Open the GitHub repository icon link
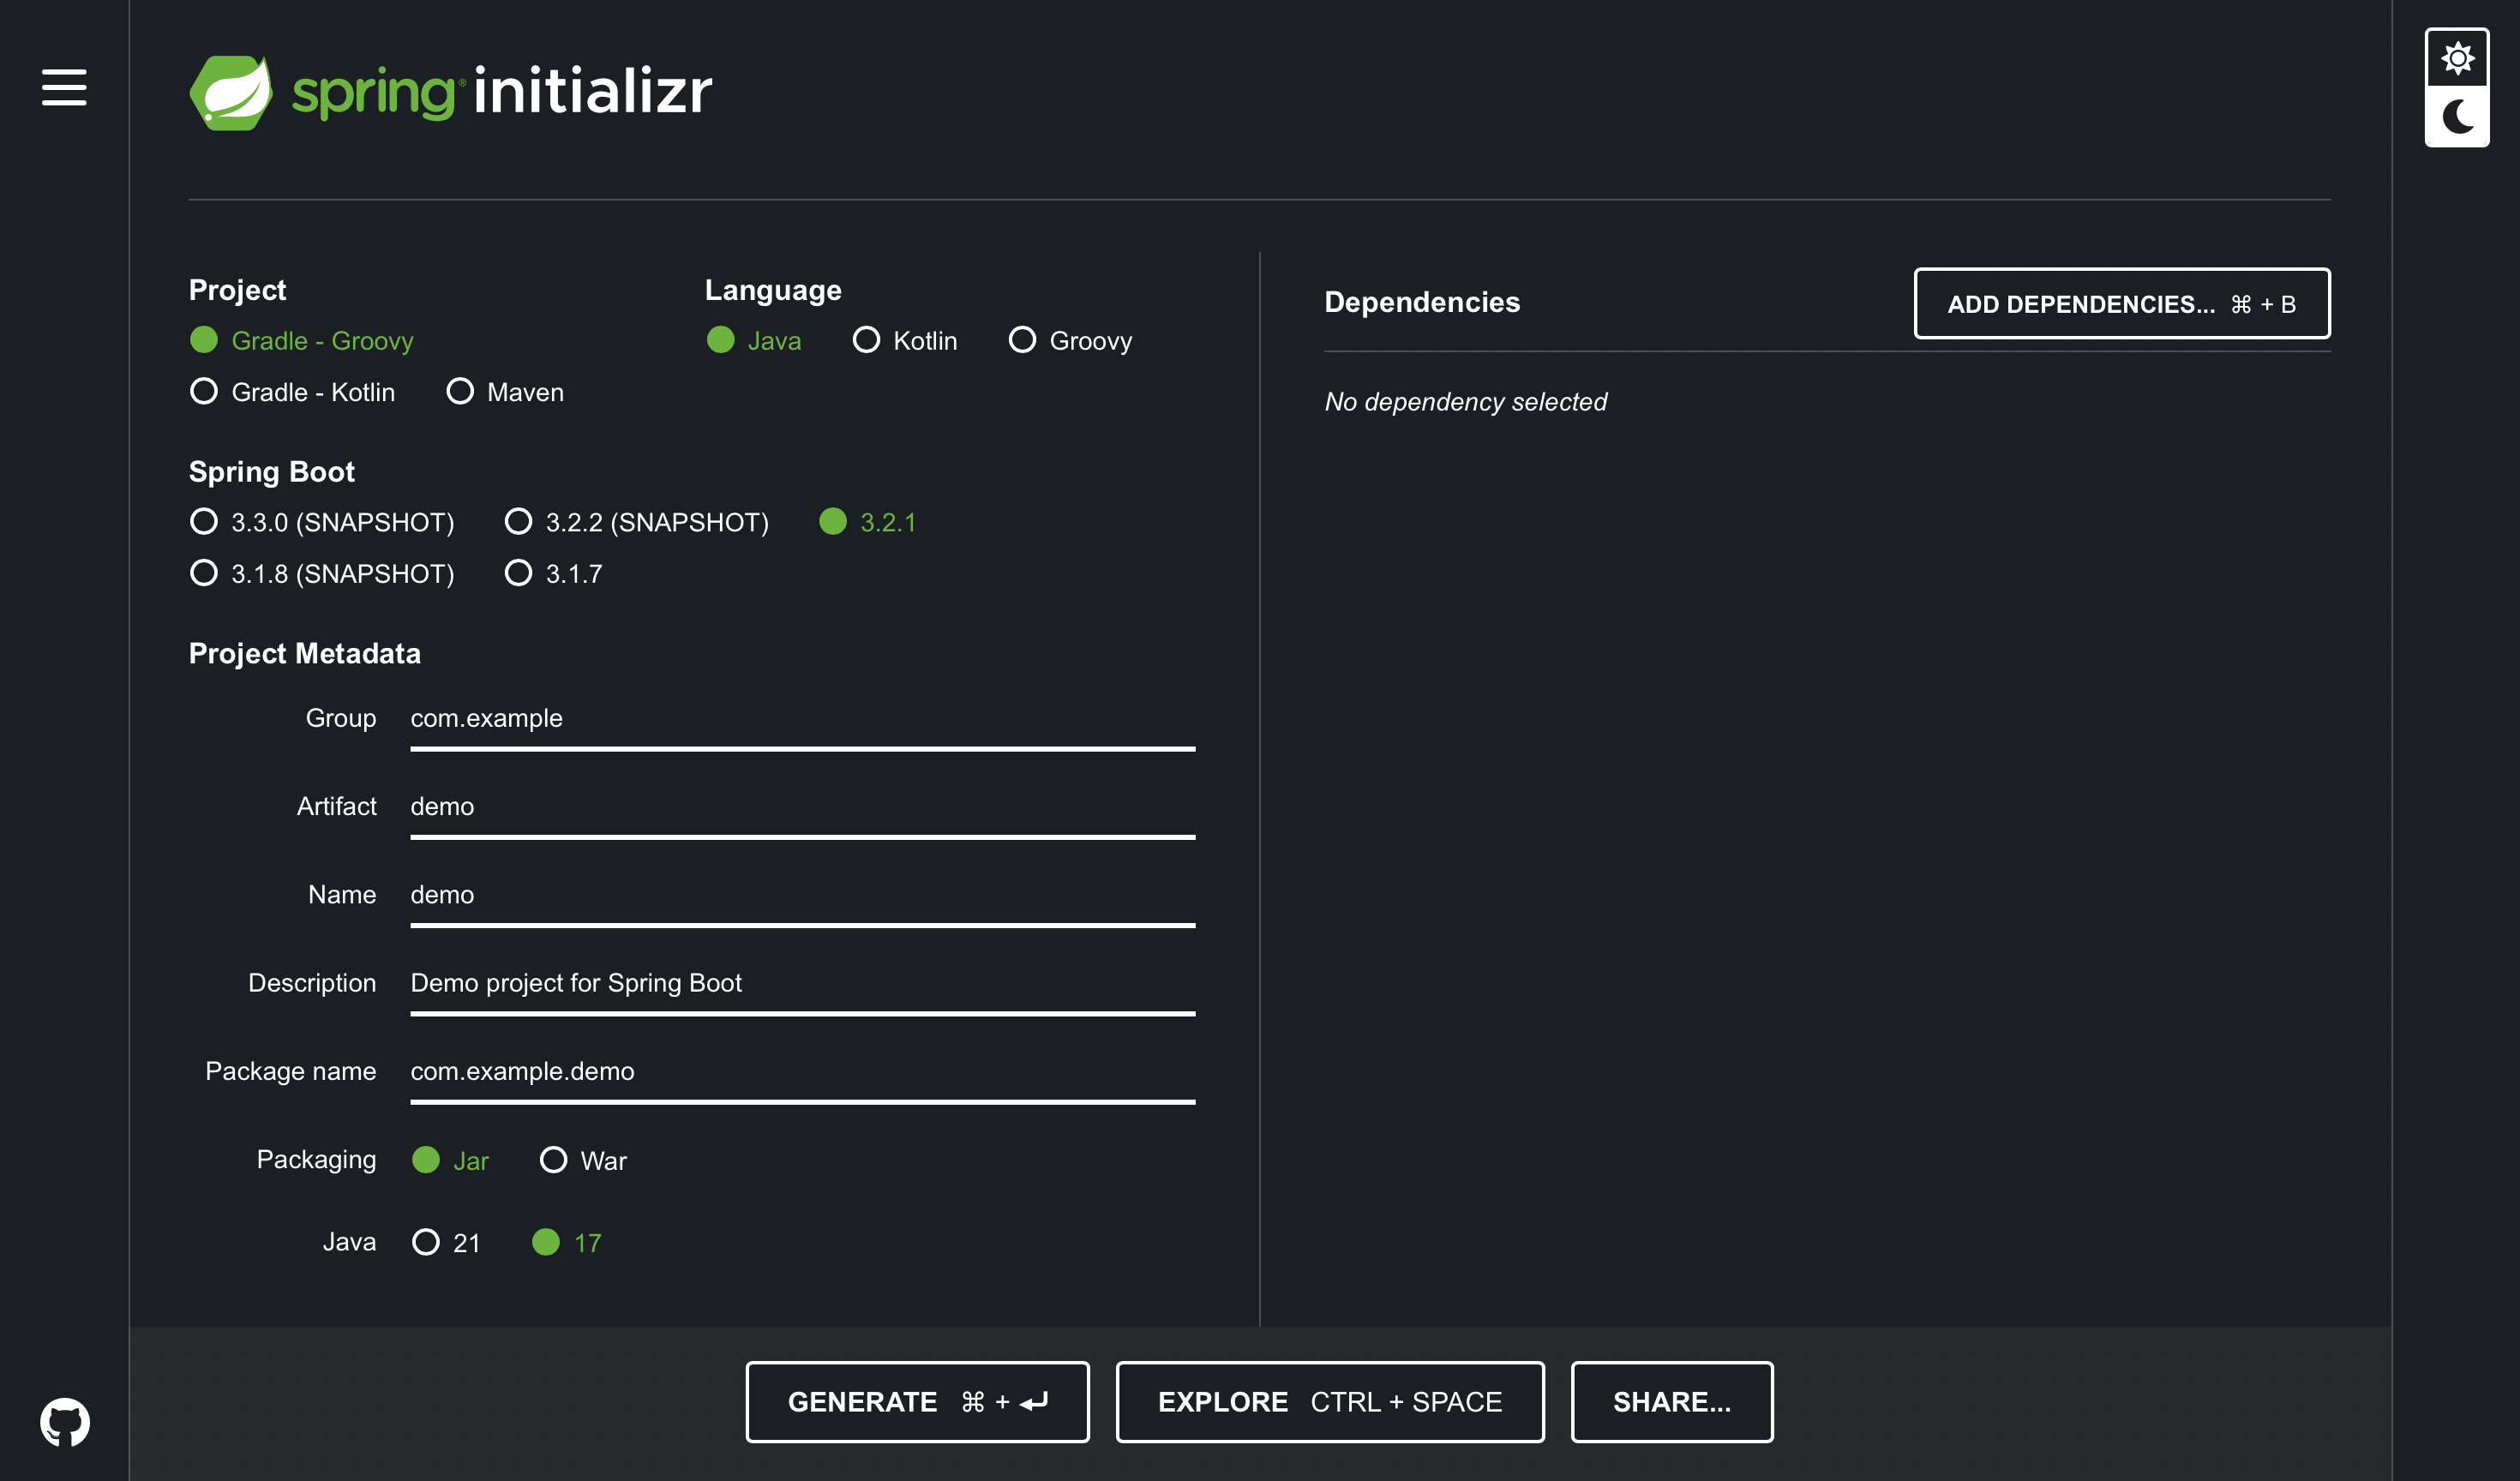The height and width of the screenshot is (1481, 2520). coord(65,1421)
